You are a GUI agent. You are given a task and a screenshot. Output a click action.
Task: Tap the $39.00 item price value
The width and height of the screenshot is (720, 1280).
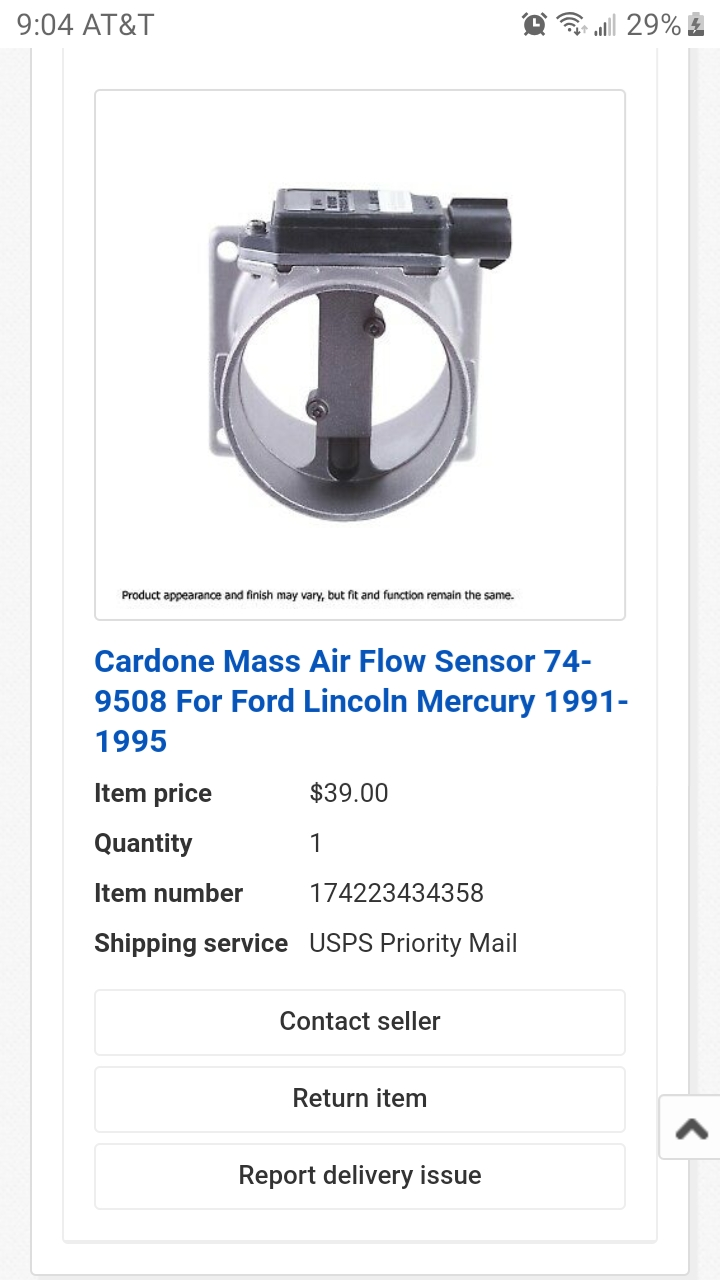349,793
